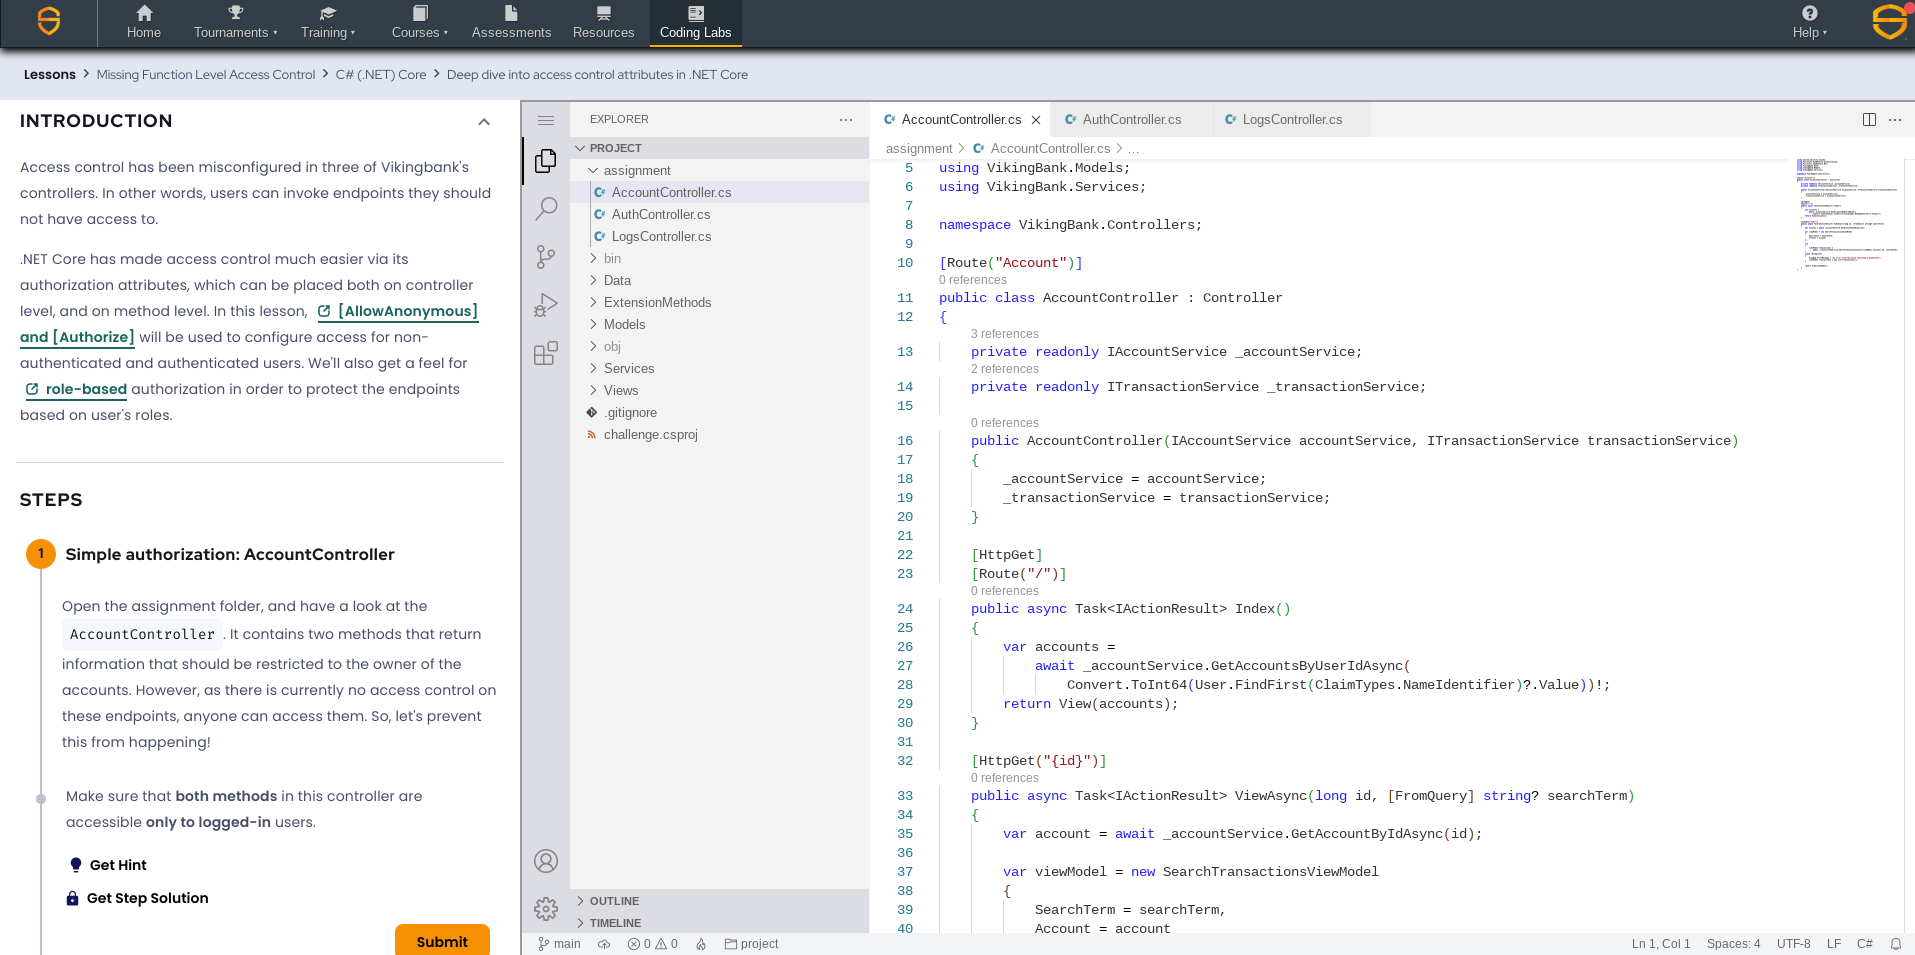Click the Accounts icon in activity bar
This screenshot has height=955, width=1915.
point(546,861)
